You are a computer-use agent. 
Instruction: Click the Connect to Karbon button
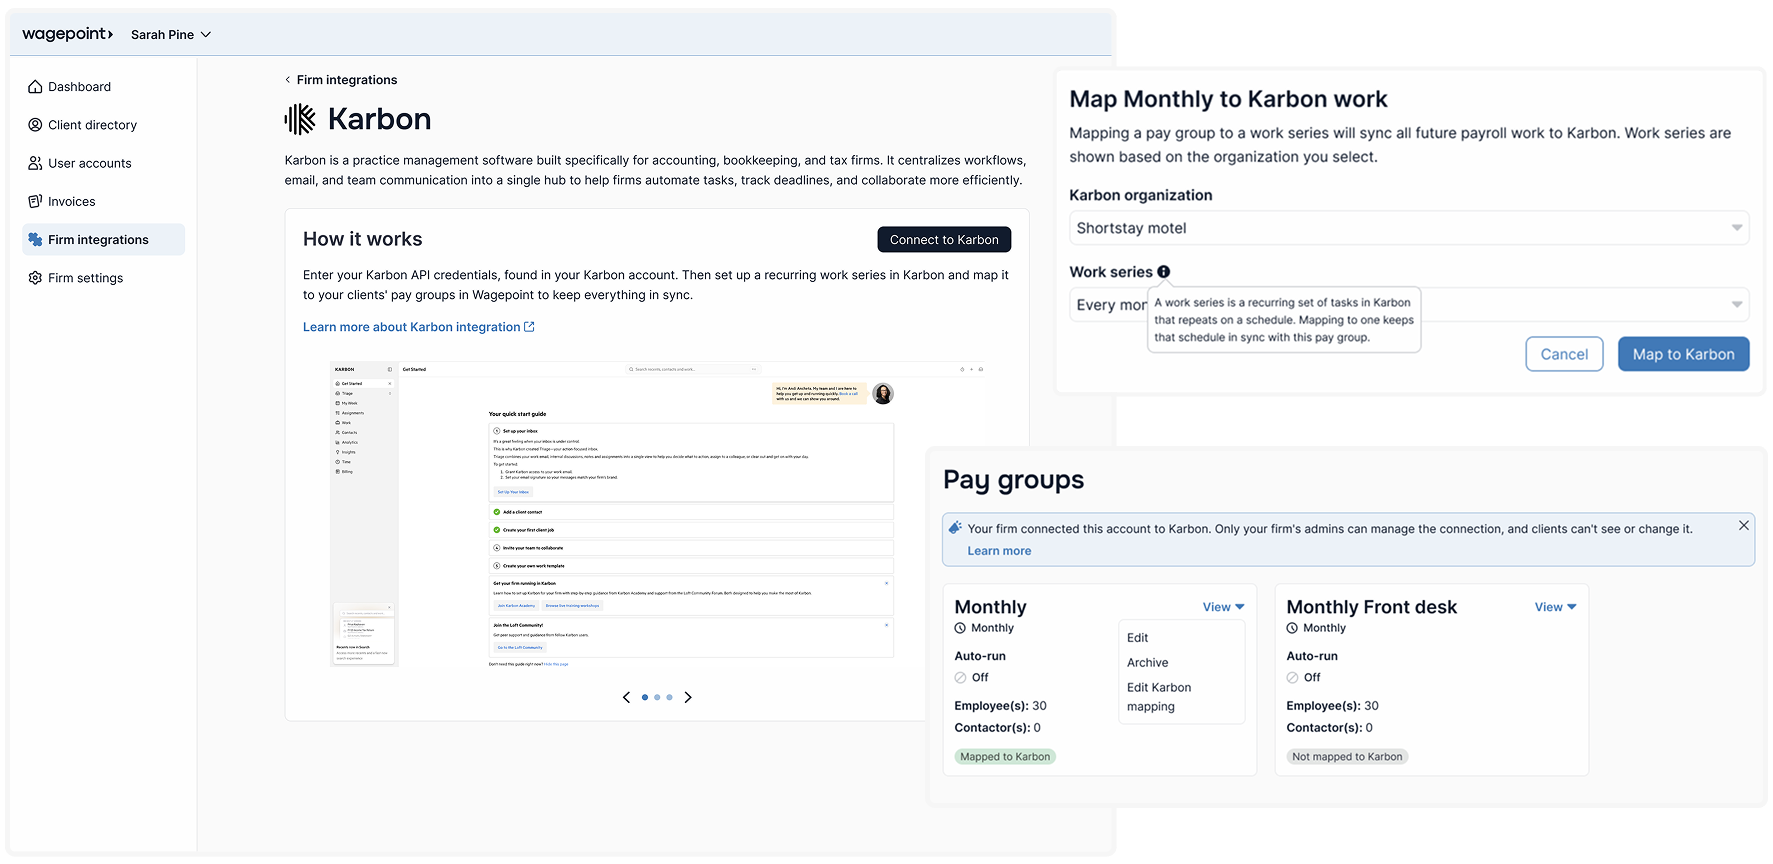tap(944, 240)
